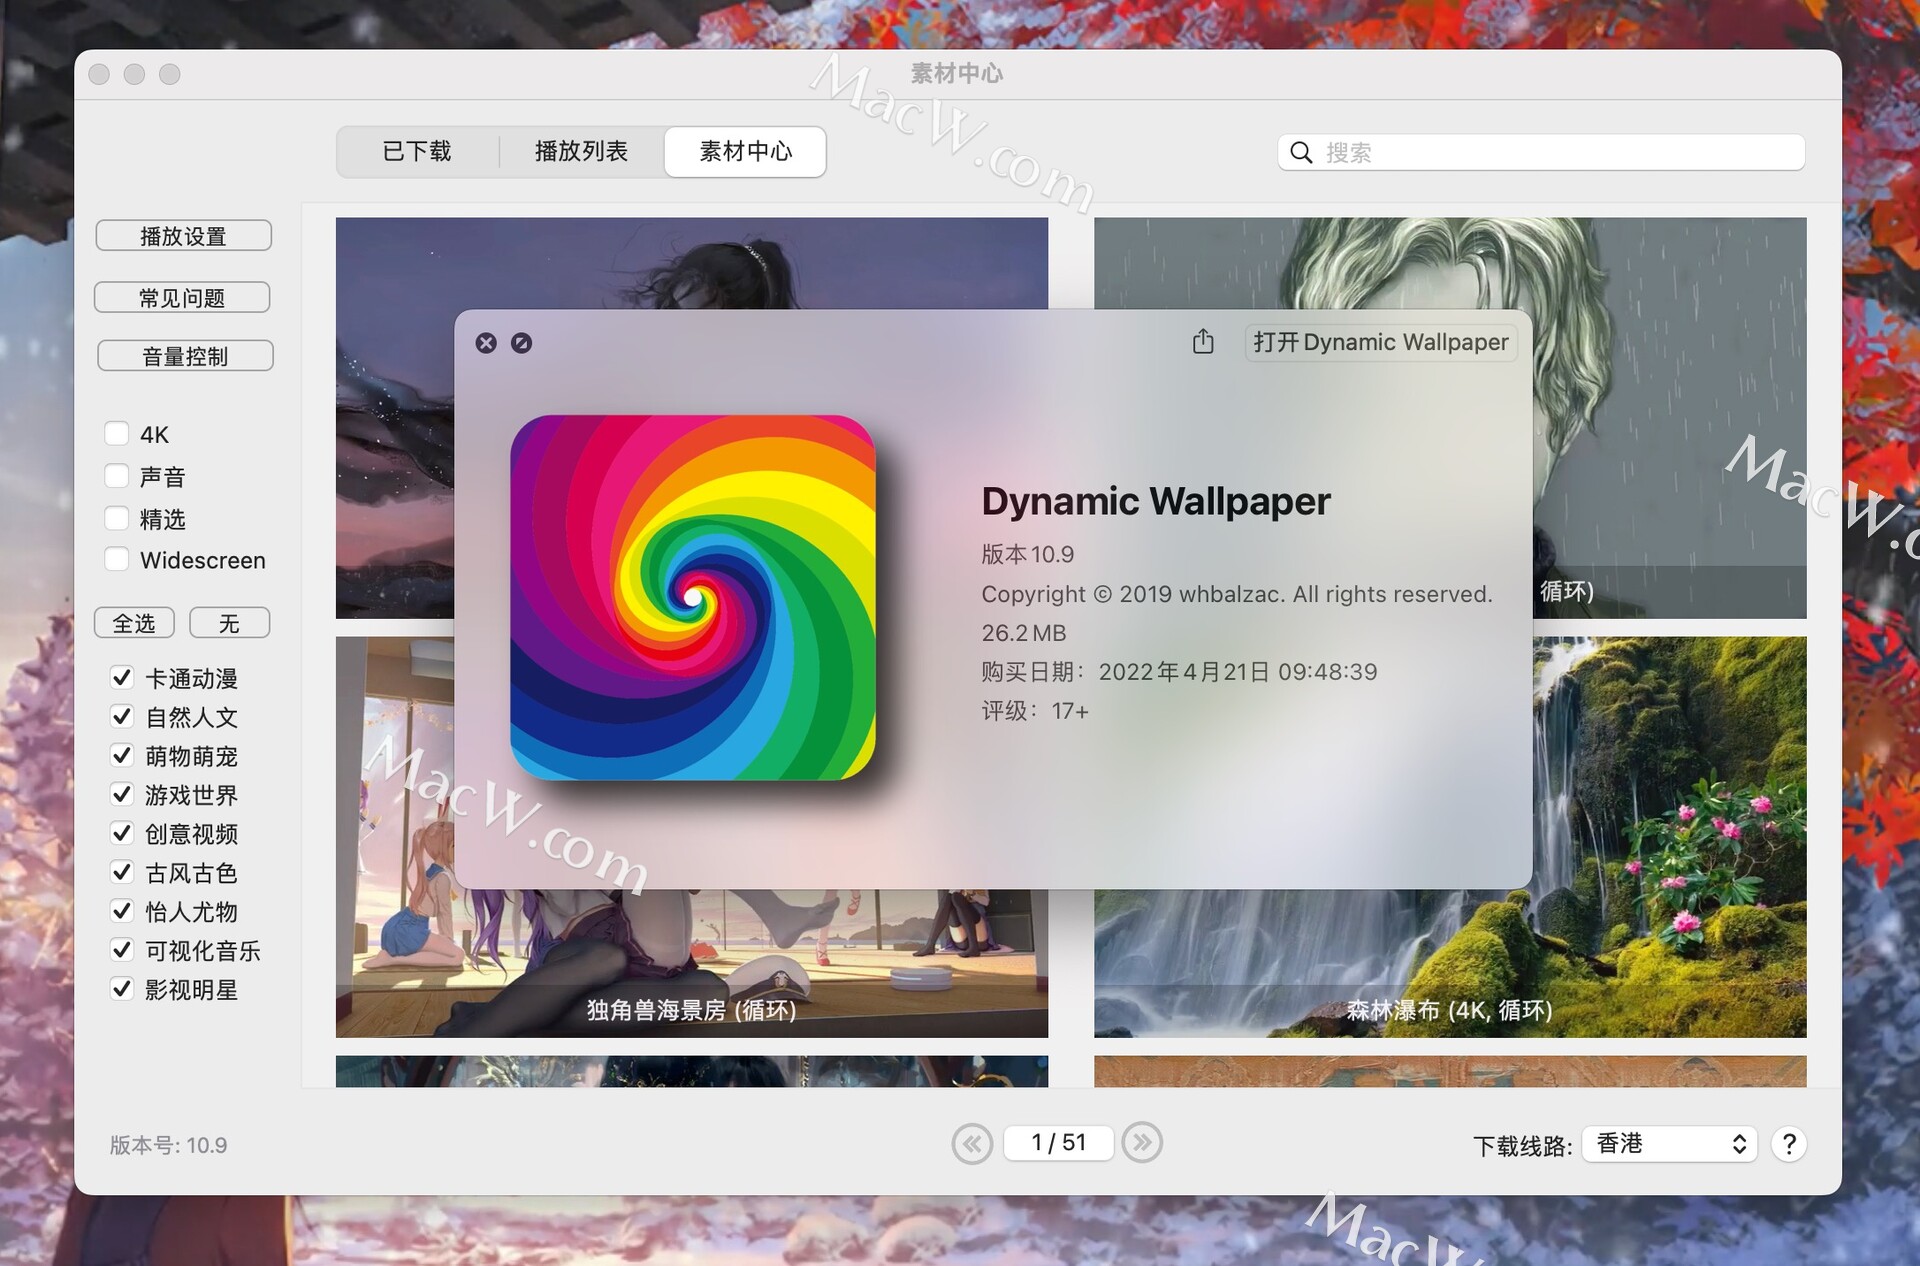
Task: Toggle the Widescreen checkbox
Action: [117, 560]
